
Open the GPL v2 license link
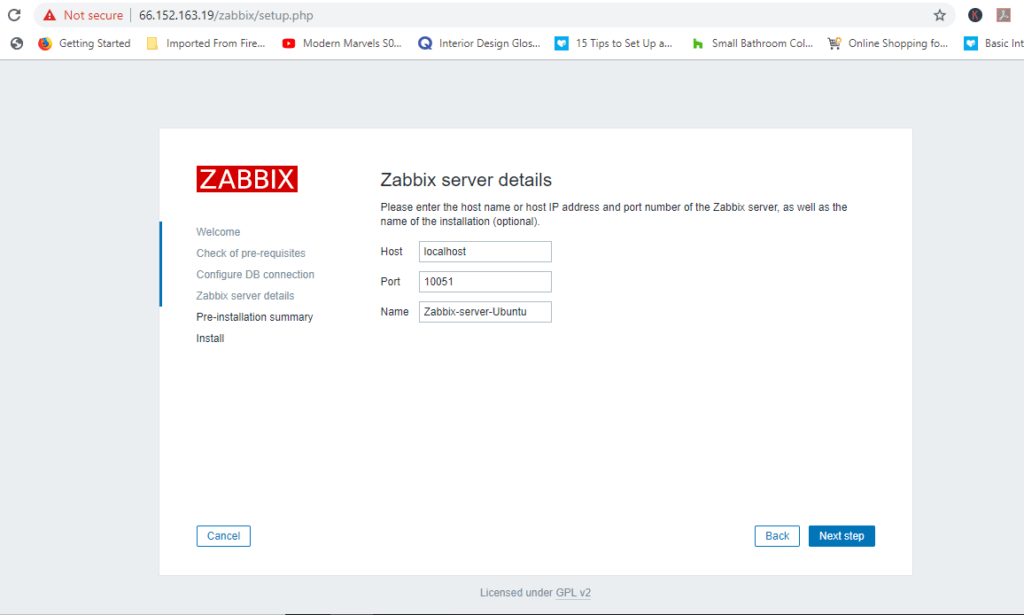coord(571,592)
